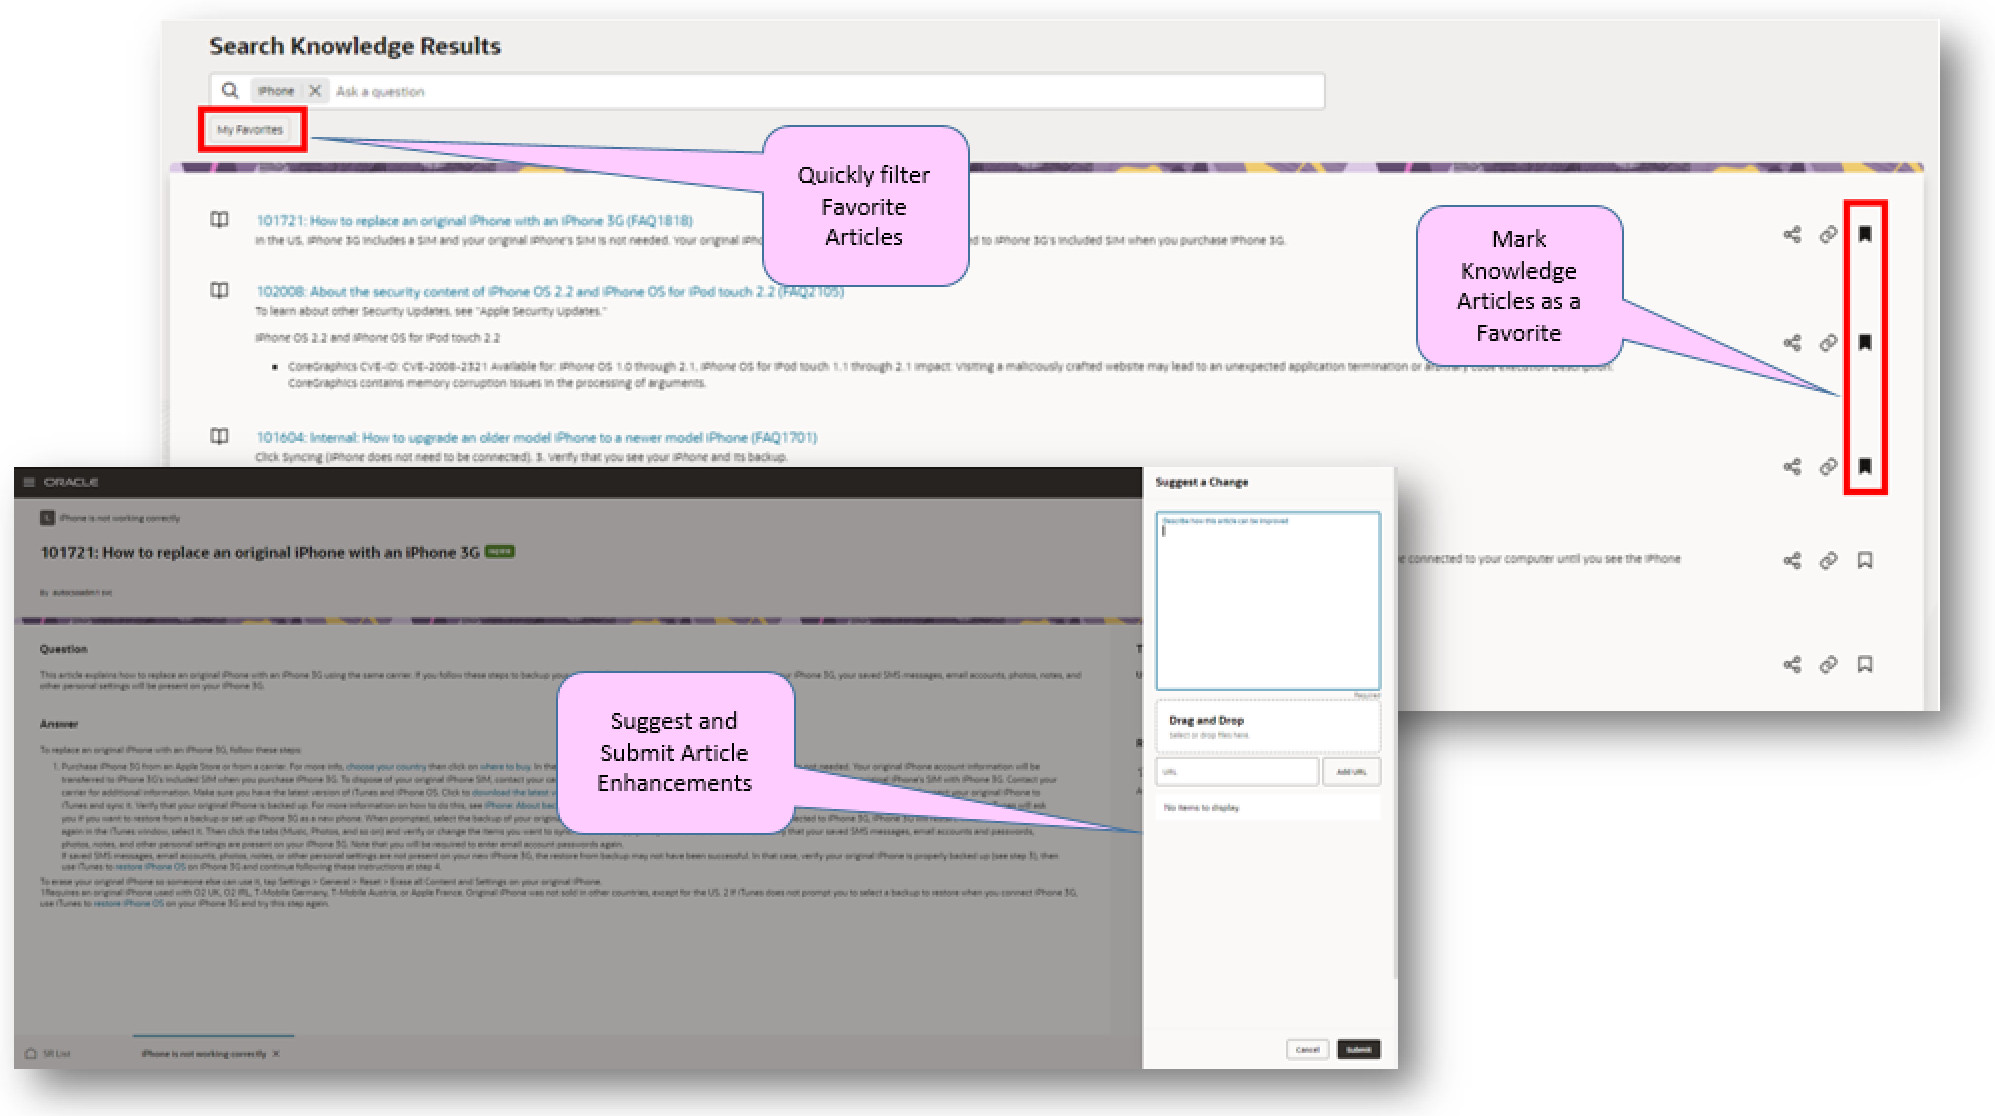Image resolution: width=1995 pixels, height=1116 pixels.
Task: Submit the suggested change
Action: (x=1358, y=1049)
